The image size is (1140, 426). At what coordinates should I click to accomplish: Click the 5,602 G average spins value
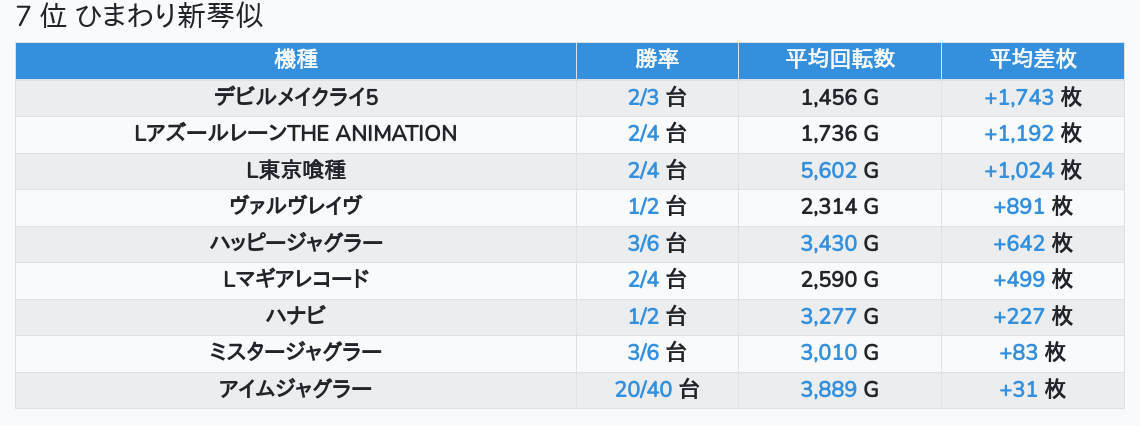[840, 170]
